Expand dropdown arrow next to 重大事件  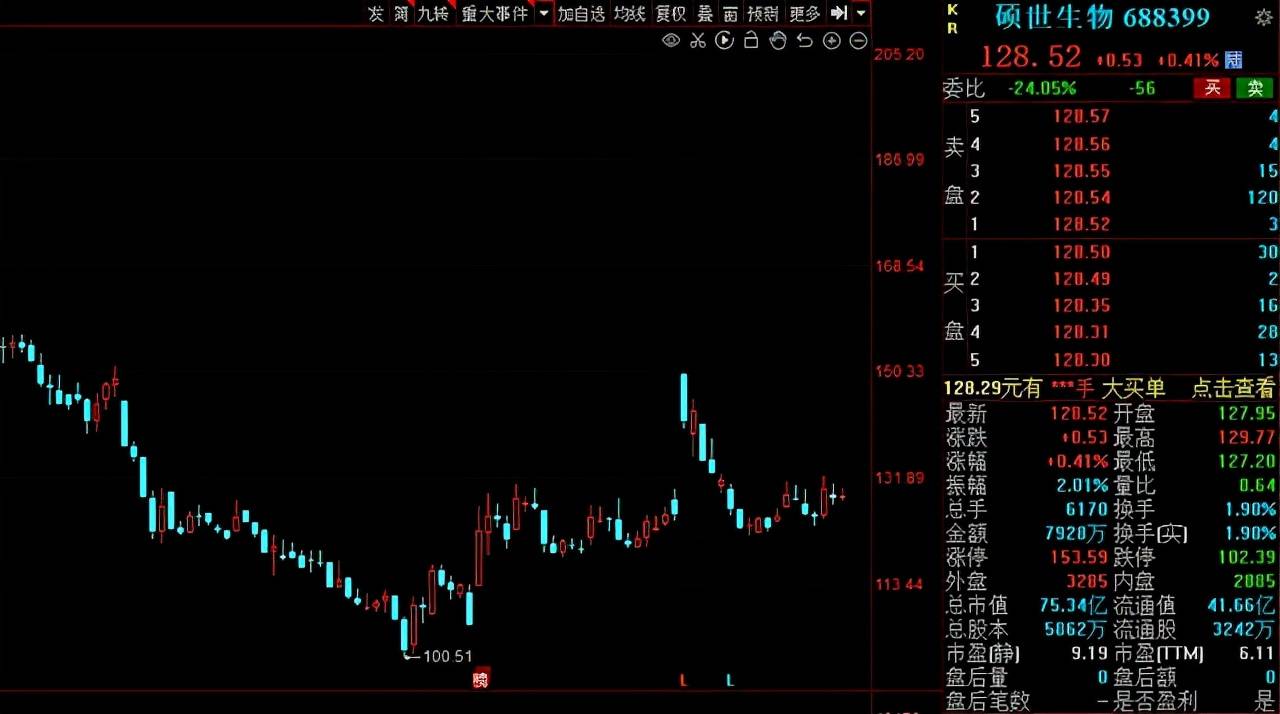pos(543,13)
